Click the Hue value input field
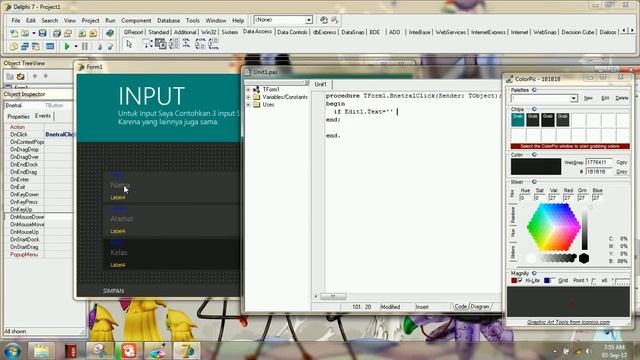640x360 pixels. (525, 198)
